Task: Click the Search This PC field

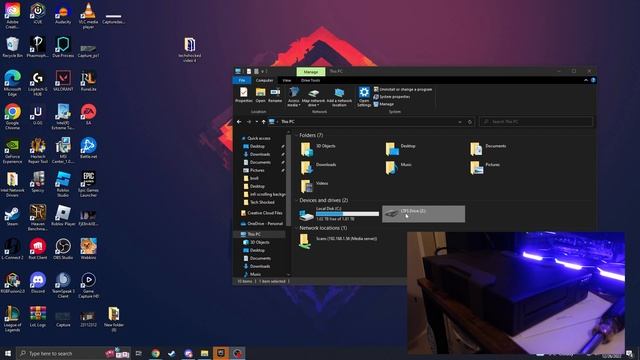Action: coord(536,122)
